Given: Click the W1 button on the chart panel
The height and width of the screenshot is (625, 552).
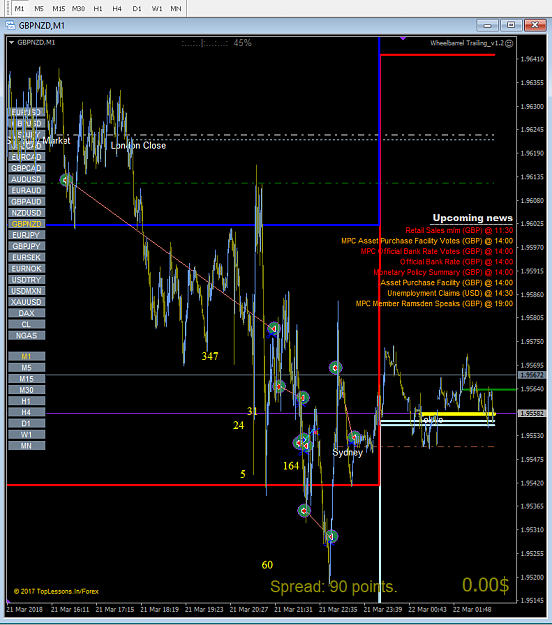Looking at the screenshot, I should click(26, 435).
